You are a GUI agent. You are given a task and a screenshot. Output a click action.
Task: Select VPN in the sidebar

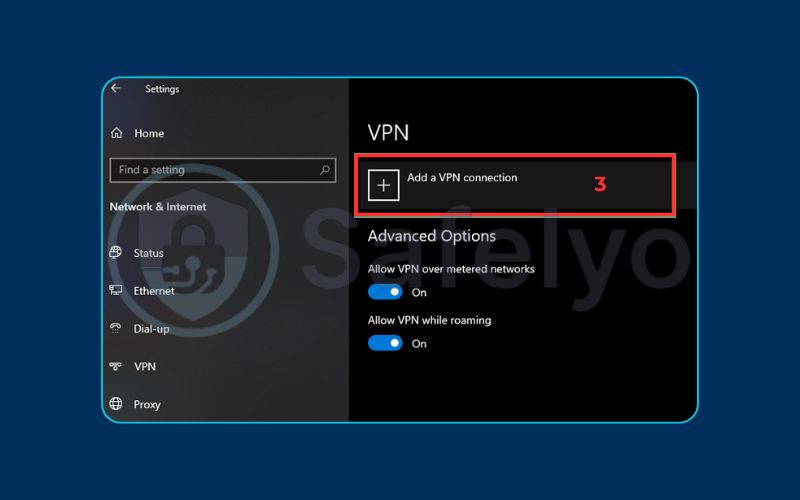tap(145, 366)
